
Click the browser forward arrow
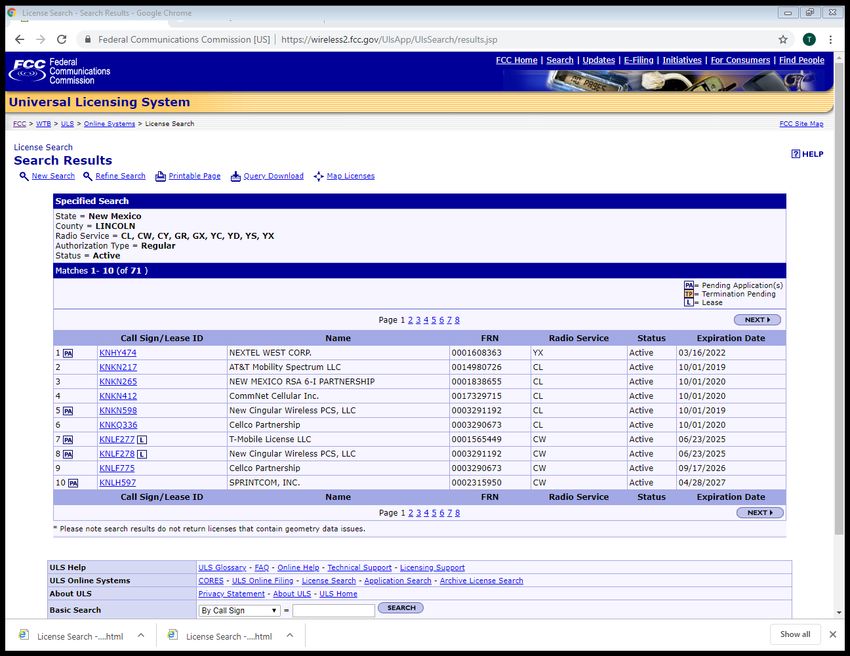coord(41,39)
